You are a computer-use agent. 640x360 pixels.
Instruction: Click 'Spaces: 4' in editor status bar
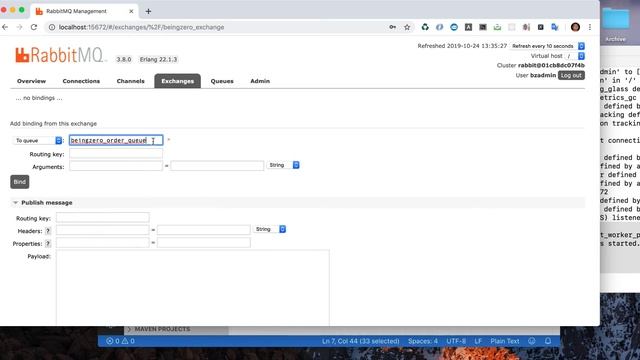point(423,341)
